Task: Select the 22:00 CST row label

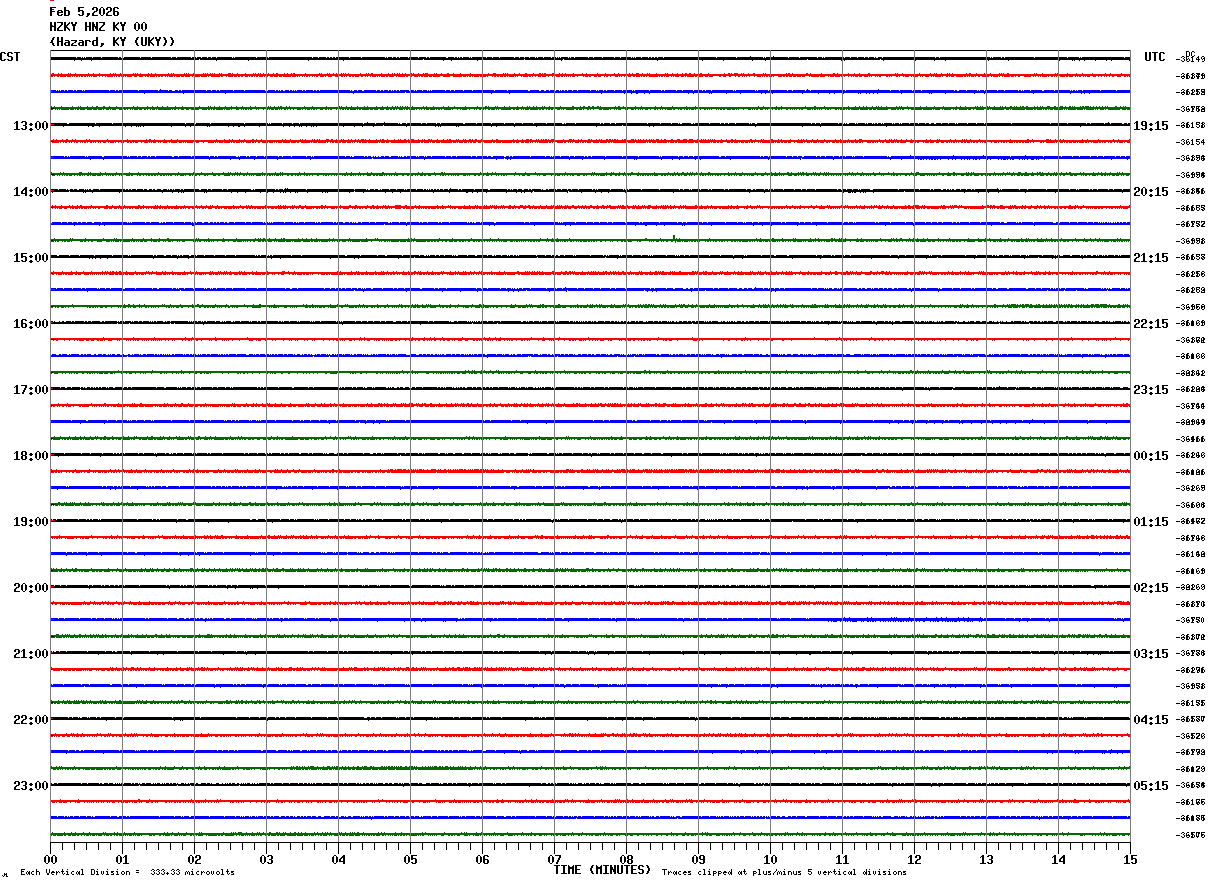Action: [x=30, y=720]
